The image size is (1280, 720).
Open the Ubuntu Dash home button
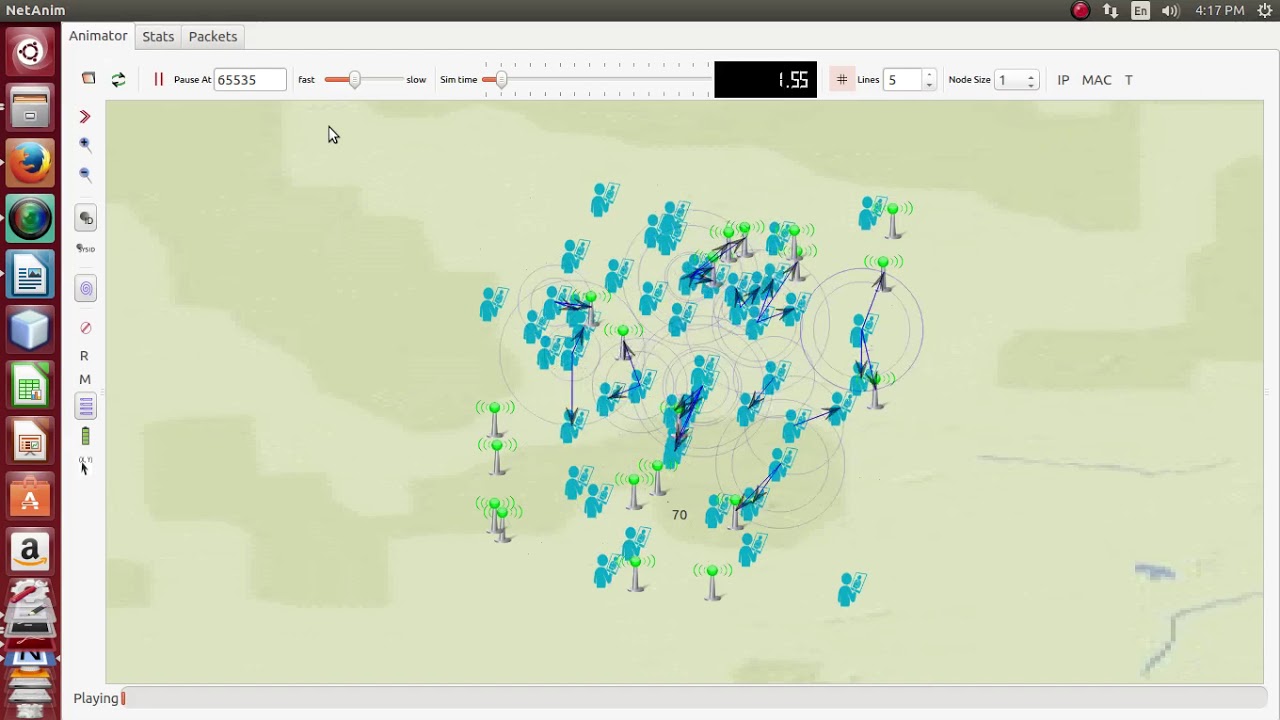click(30, 52)
